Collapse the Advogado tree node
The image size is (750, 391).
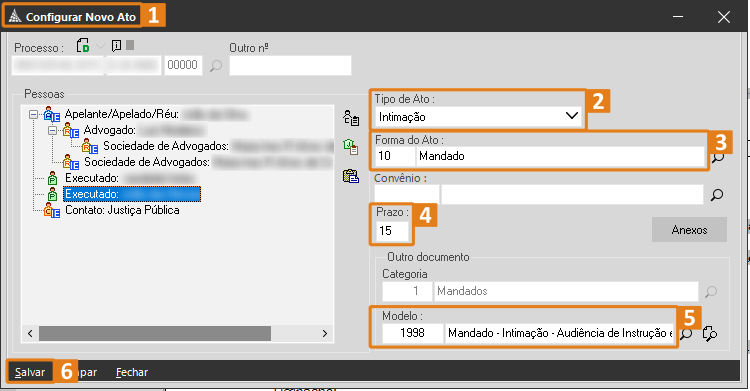tap(52, 130)
